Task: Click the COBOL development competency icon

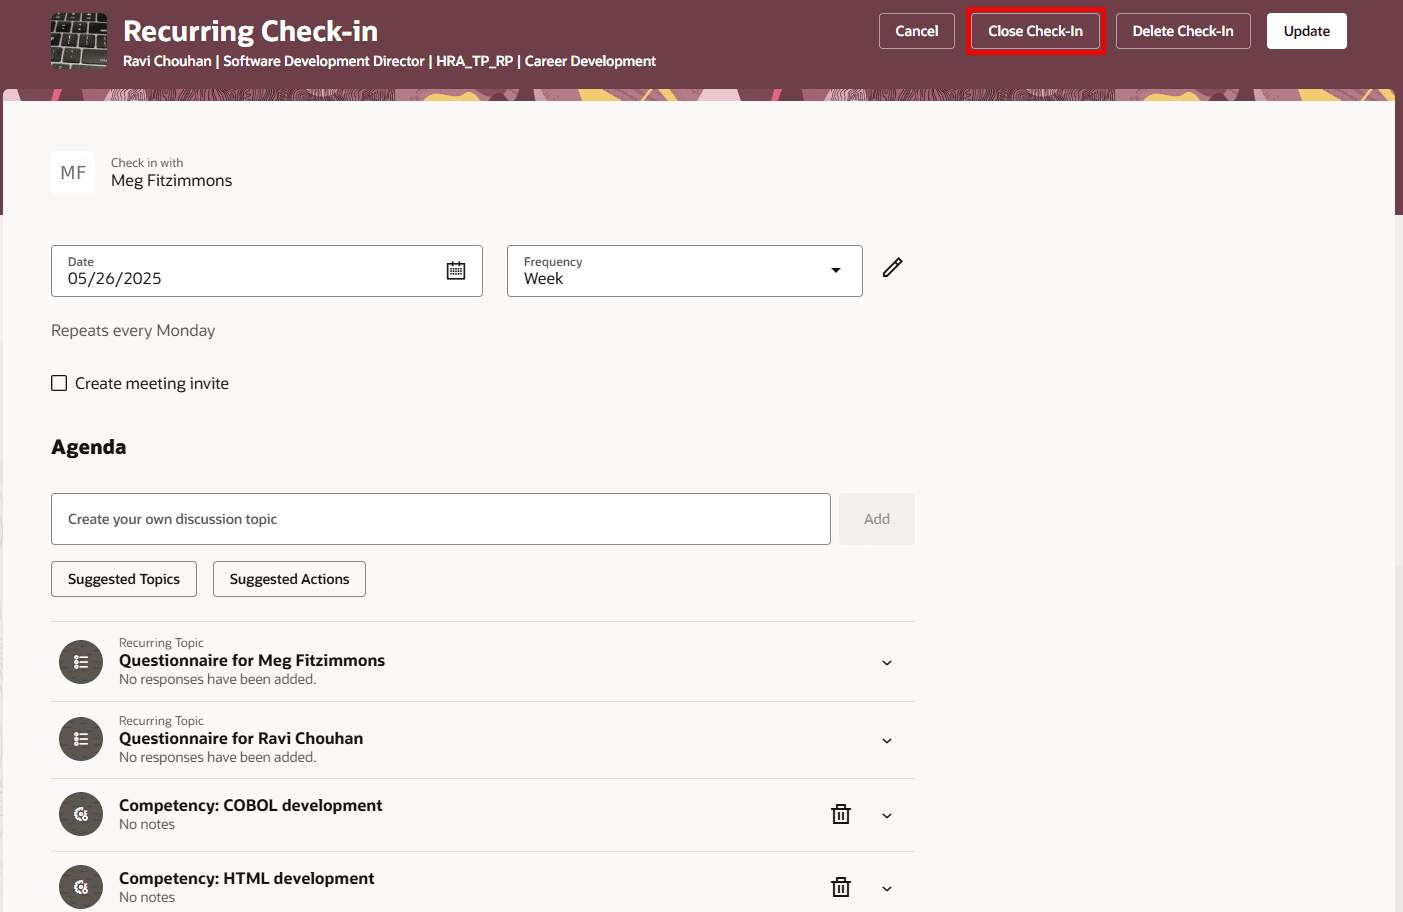Action: pos(81,814)
